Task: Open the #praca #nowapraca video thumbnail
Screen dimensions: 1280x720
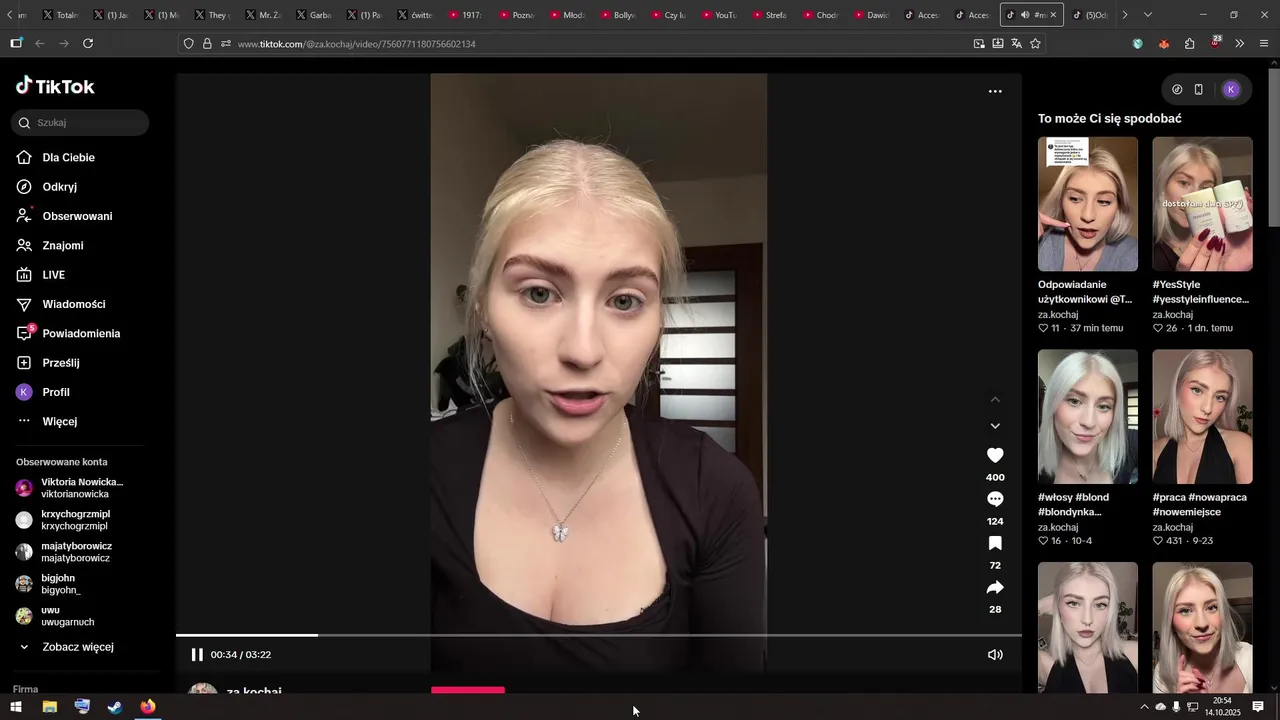Action: click(x=1202, y=416)
